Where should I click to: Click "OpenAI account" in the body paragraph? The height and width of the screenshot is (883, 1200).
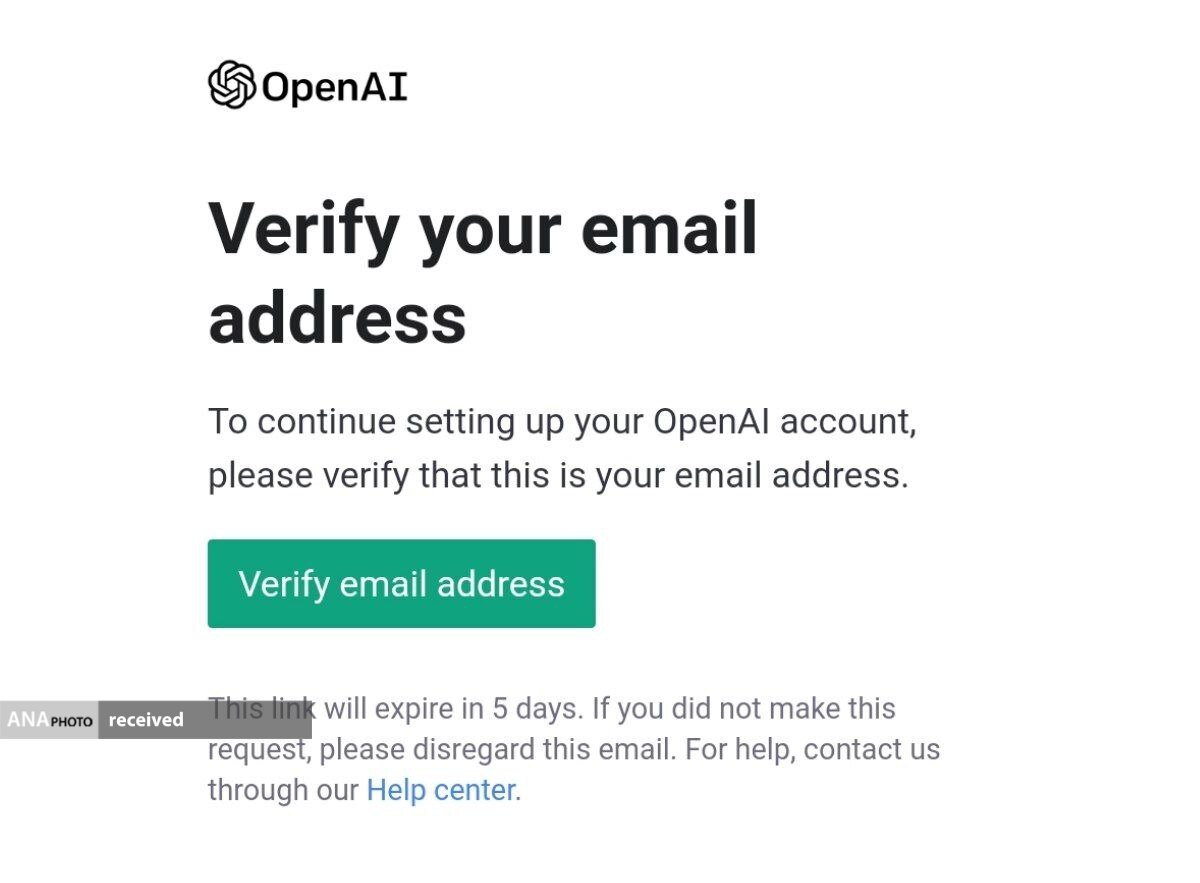pyautogui.click(x=782, y=422)
